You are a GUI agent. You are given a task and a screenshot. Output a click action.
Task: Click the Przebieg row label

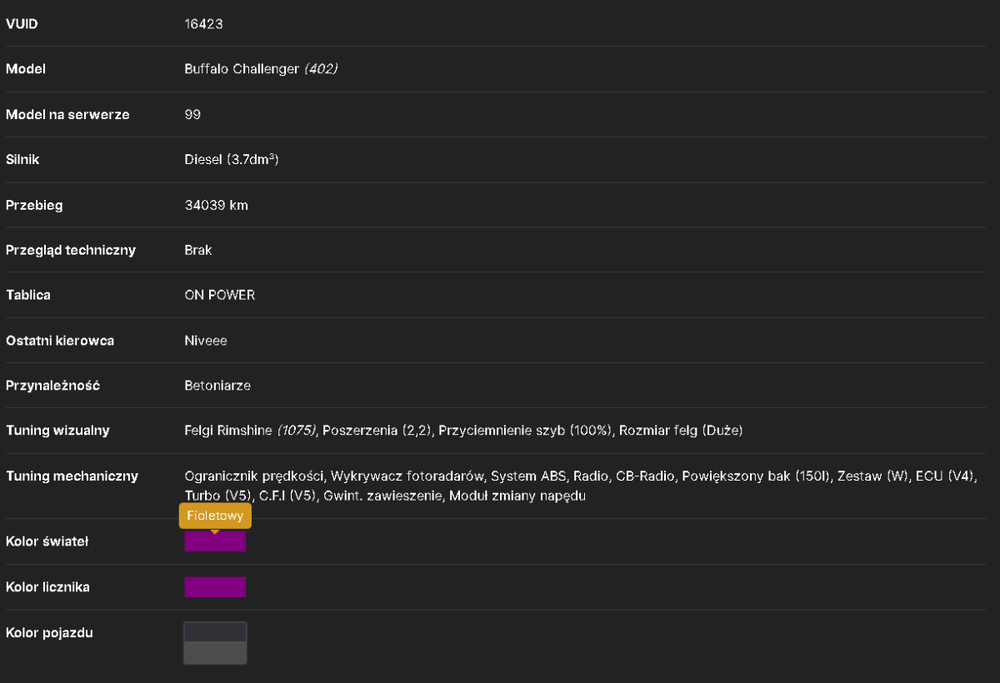[34, 205]
